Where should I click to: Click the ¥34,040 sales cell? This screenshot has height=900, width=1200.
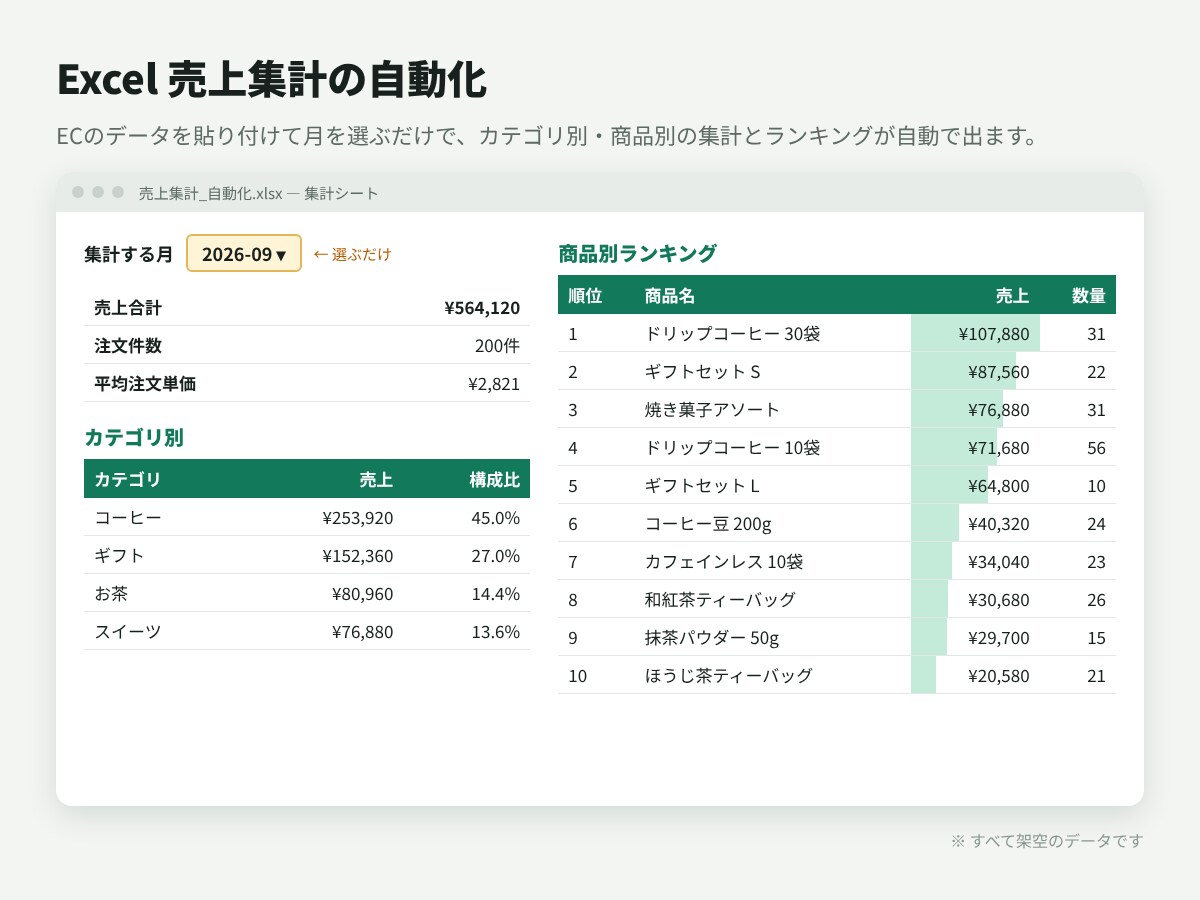(x=976, y=561)
